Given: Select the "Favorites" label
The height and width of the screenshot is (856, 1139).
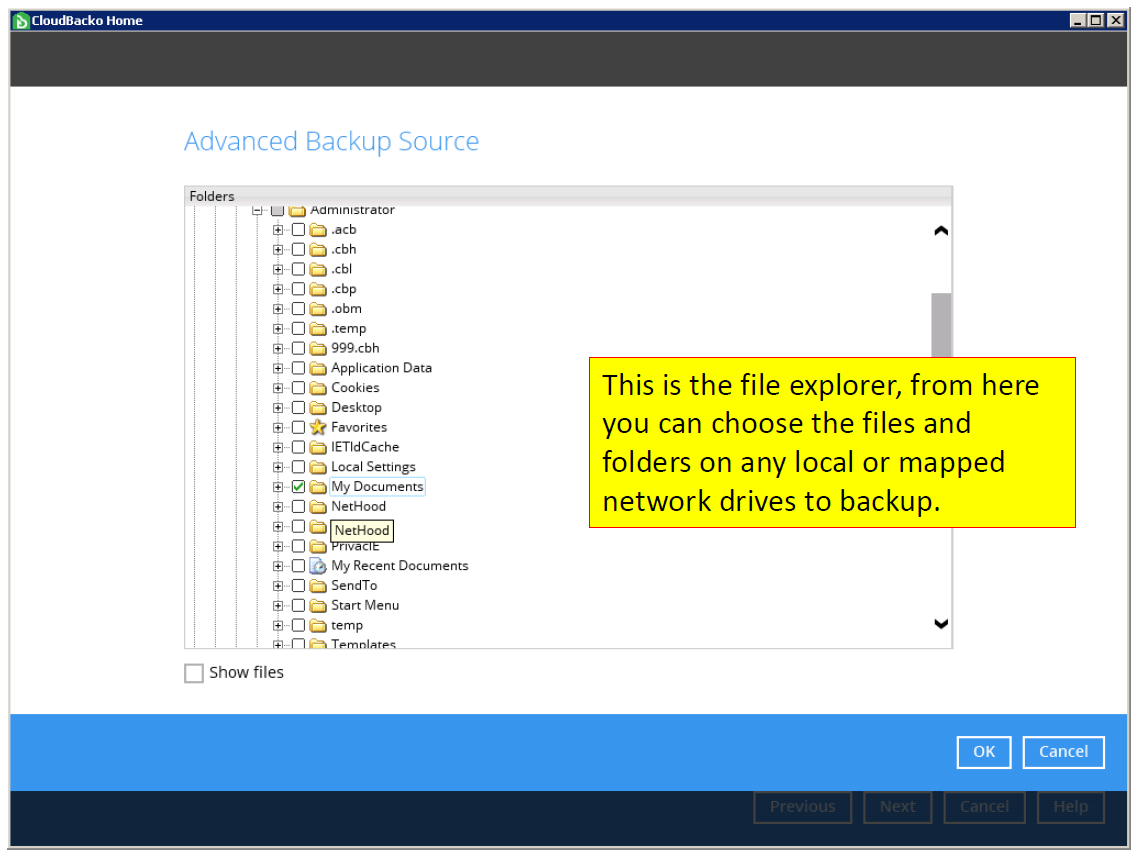Looking at the screenshot, I should click(359, 427).
